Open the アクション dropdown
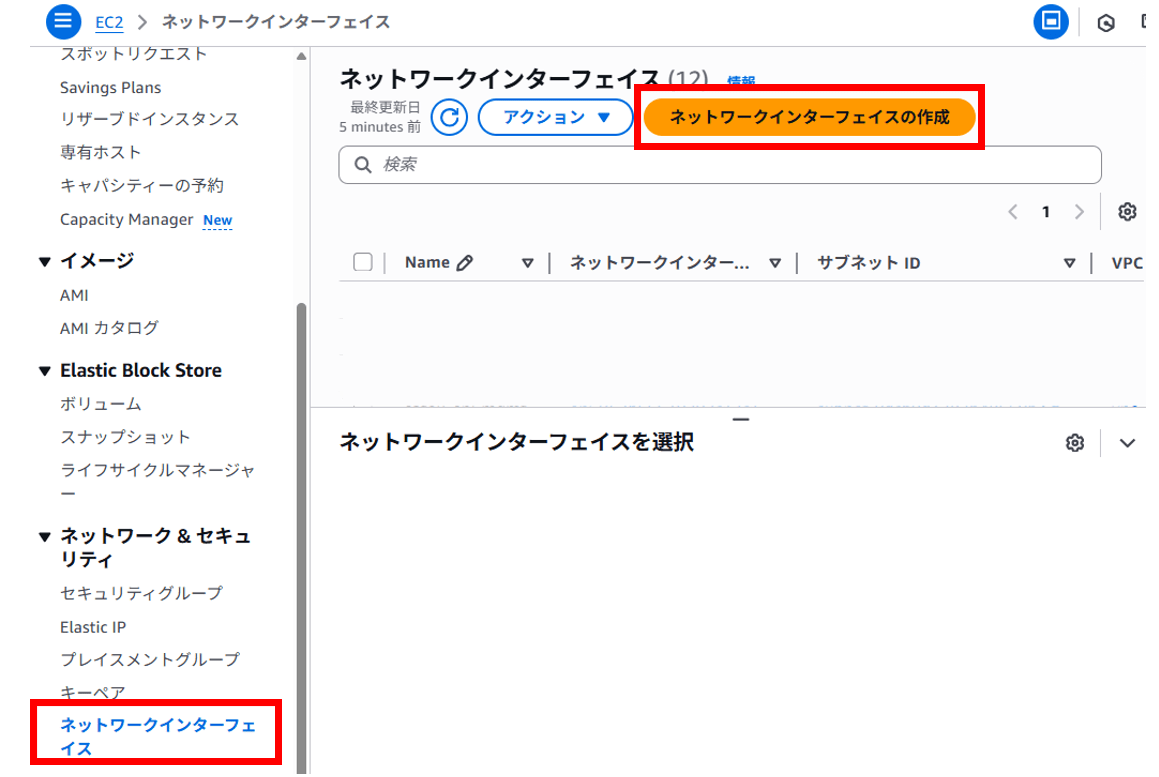1159x777 pixels. coord(556,118)
